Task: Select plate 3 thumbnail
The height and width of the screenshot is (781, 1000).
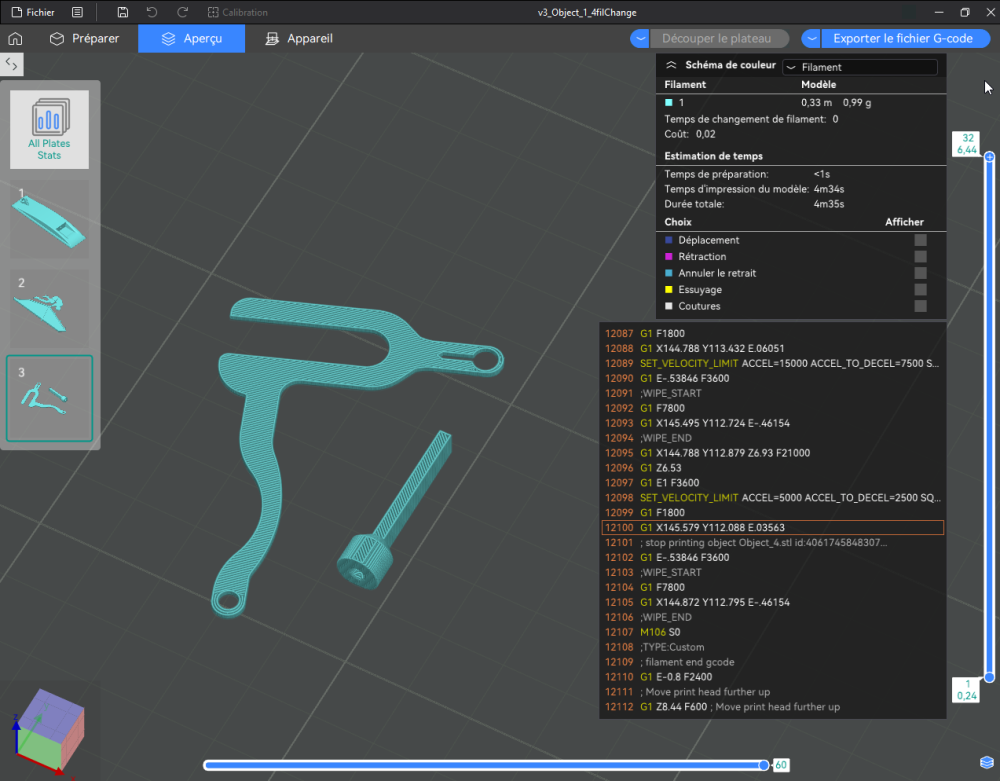Action: [x=50, y=398]
